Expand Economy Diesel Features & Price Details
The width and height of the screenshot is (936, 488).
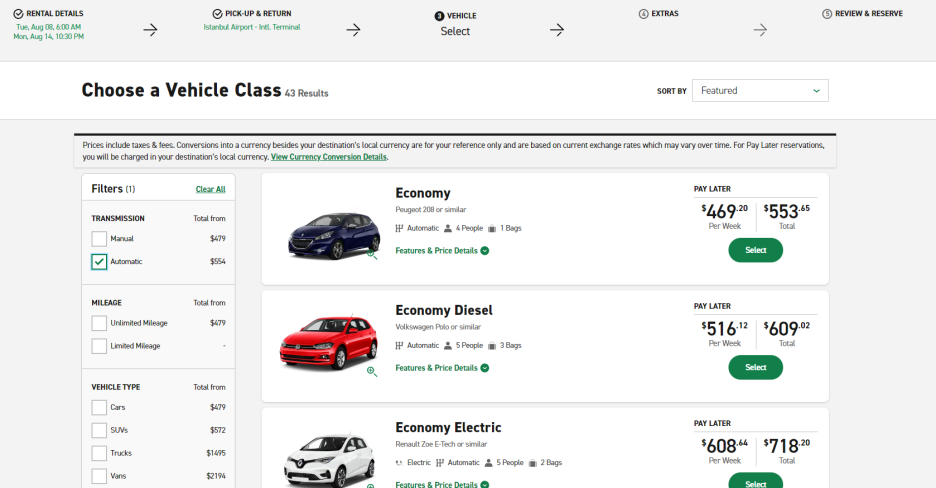(442, 368)
